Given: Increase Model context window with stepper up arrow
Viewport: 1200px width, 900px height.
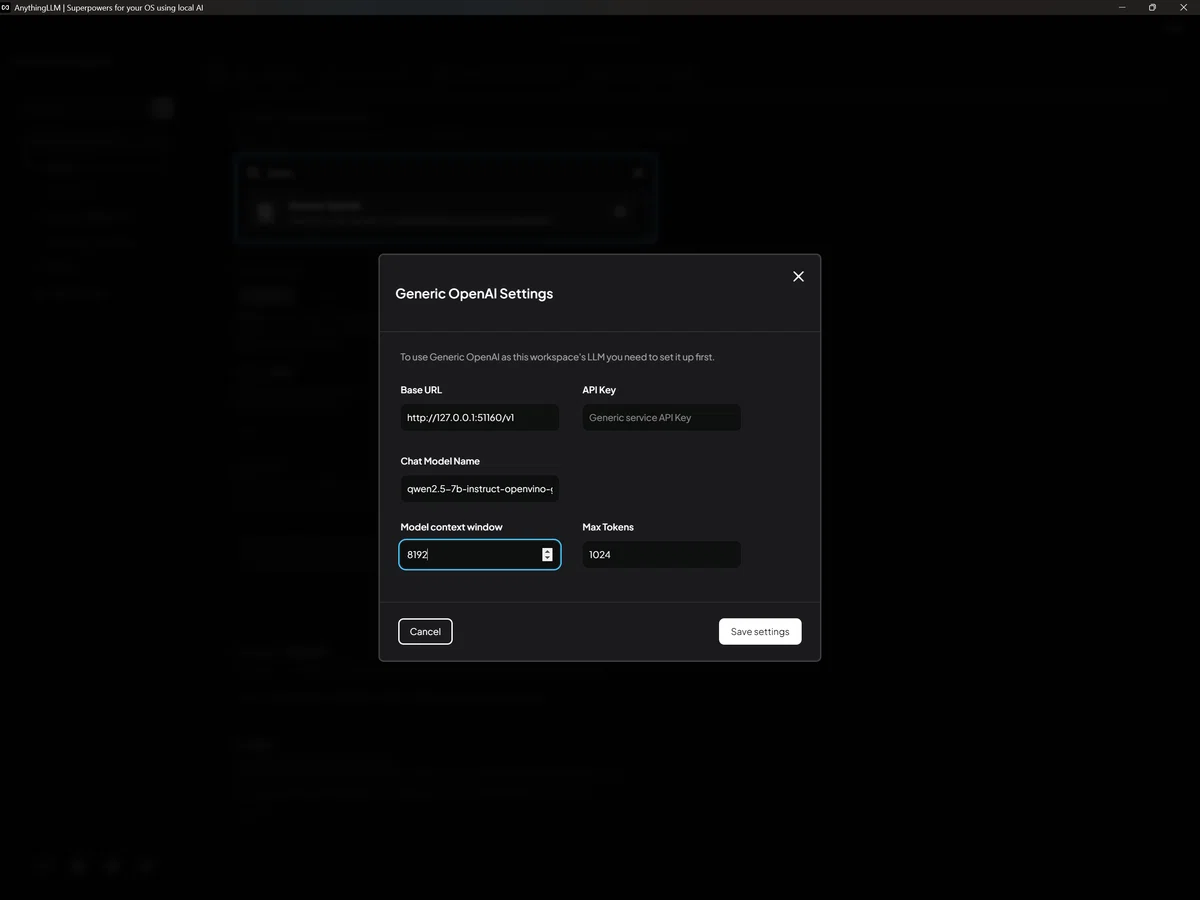Looking at the screenshot, I should [x=547, y=551].
